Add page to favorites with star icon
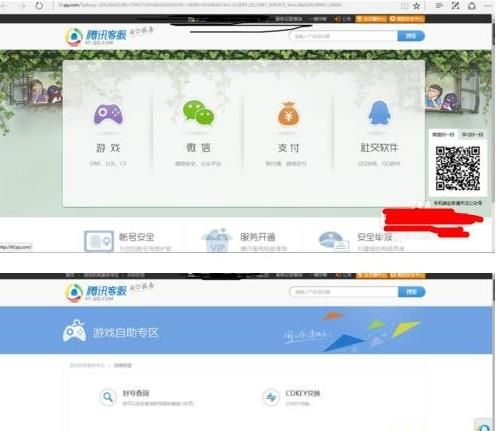This screenshot has width=497, height=431. click(x=417, y=6)
